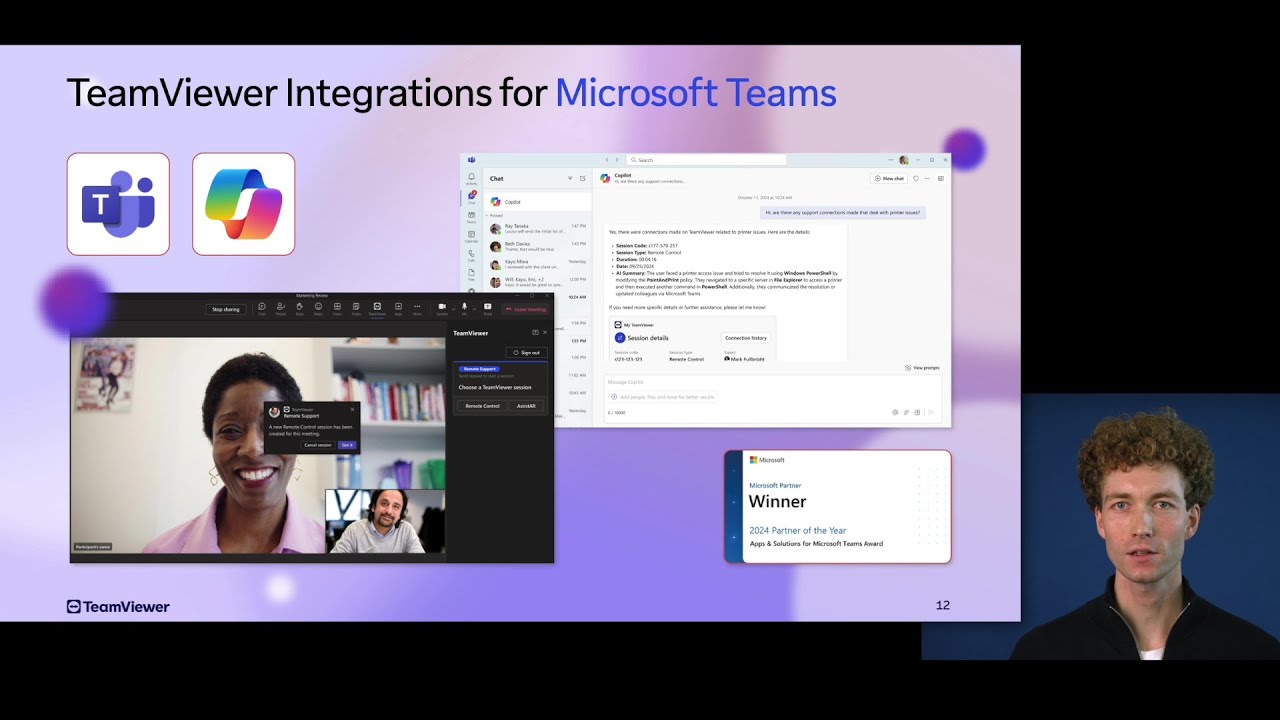
Task: Click Stop sharing in the meeting window
Action: click(225, 309)
